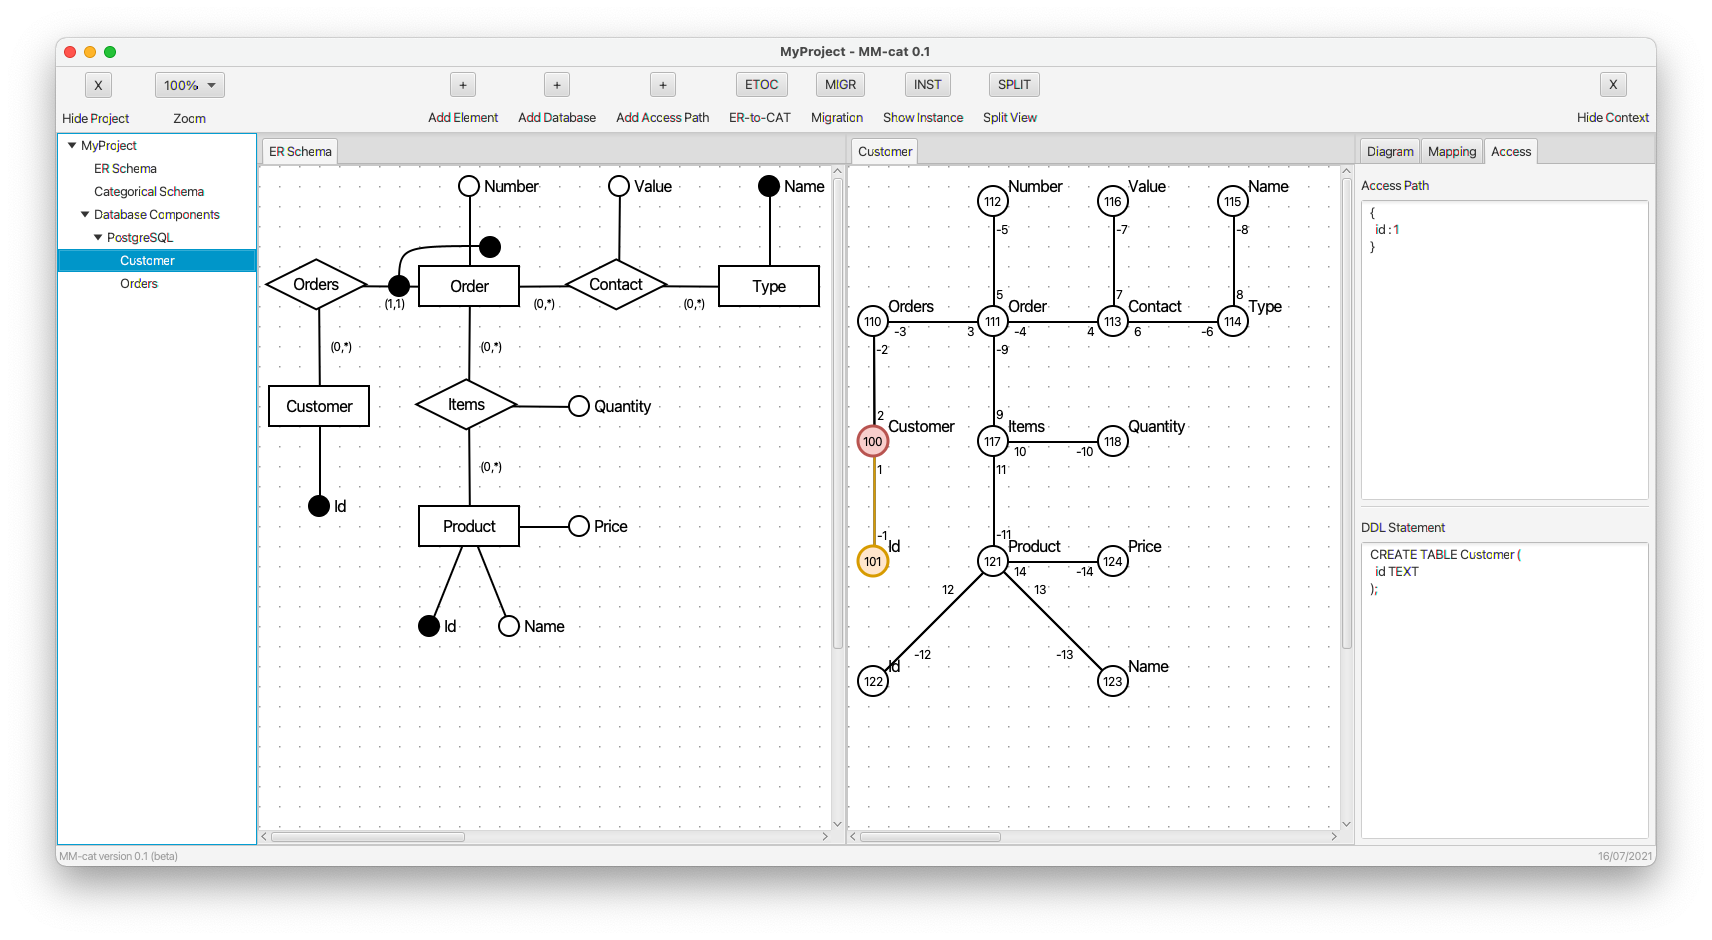Select categorical node 101 Id
The image size is (1712, 940).
point(873,561)
